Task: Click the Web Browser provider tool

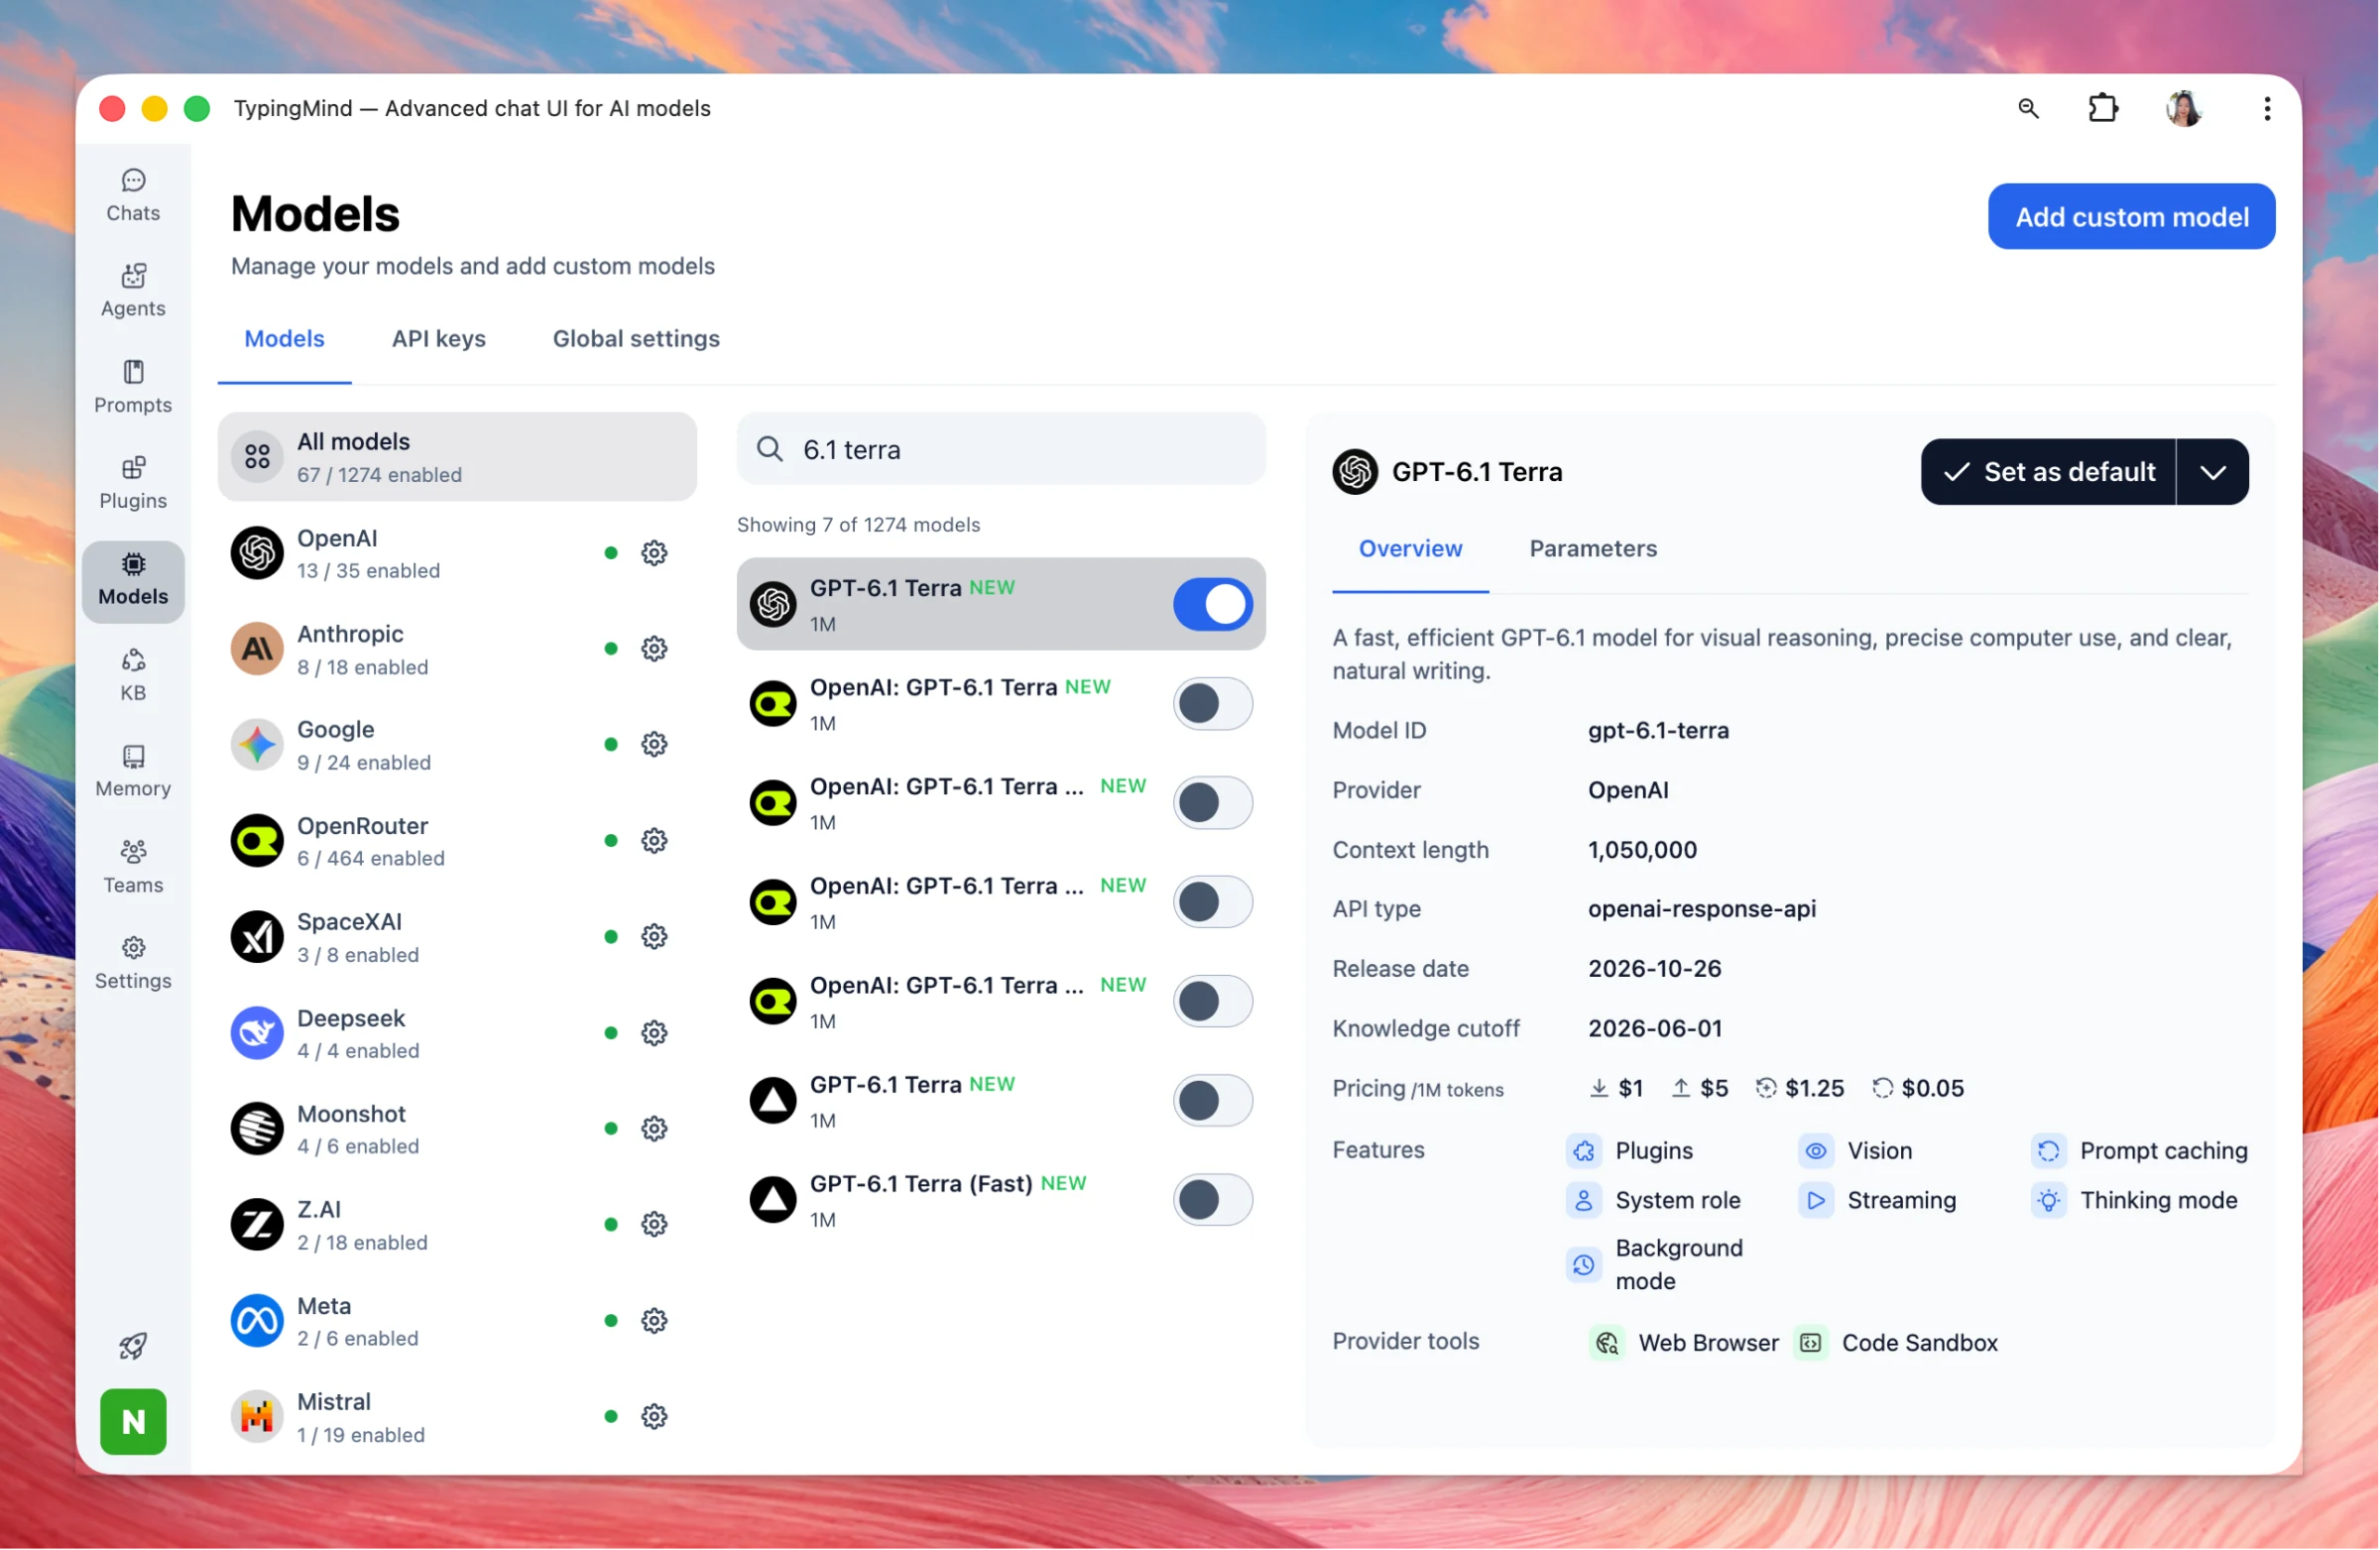Action: [1684, 1343]
